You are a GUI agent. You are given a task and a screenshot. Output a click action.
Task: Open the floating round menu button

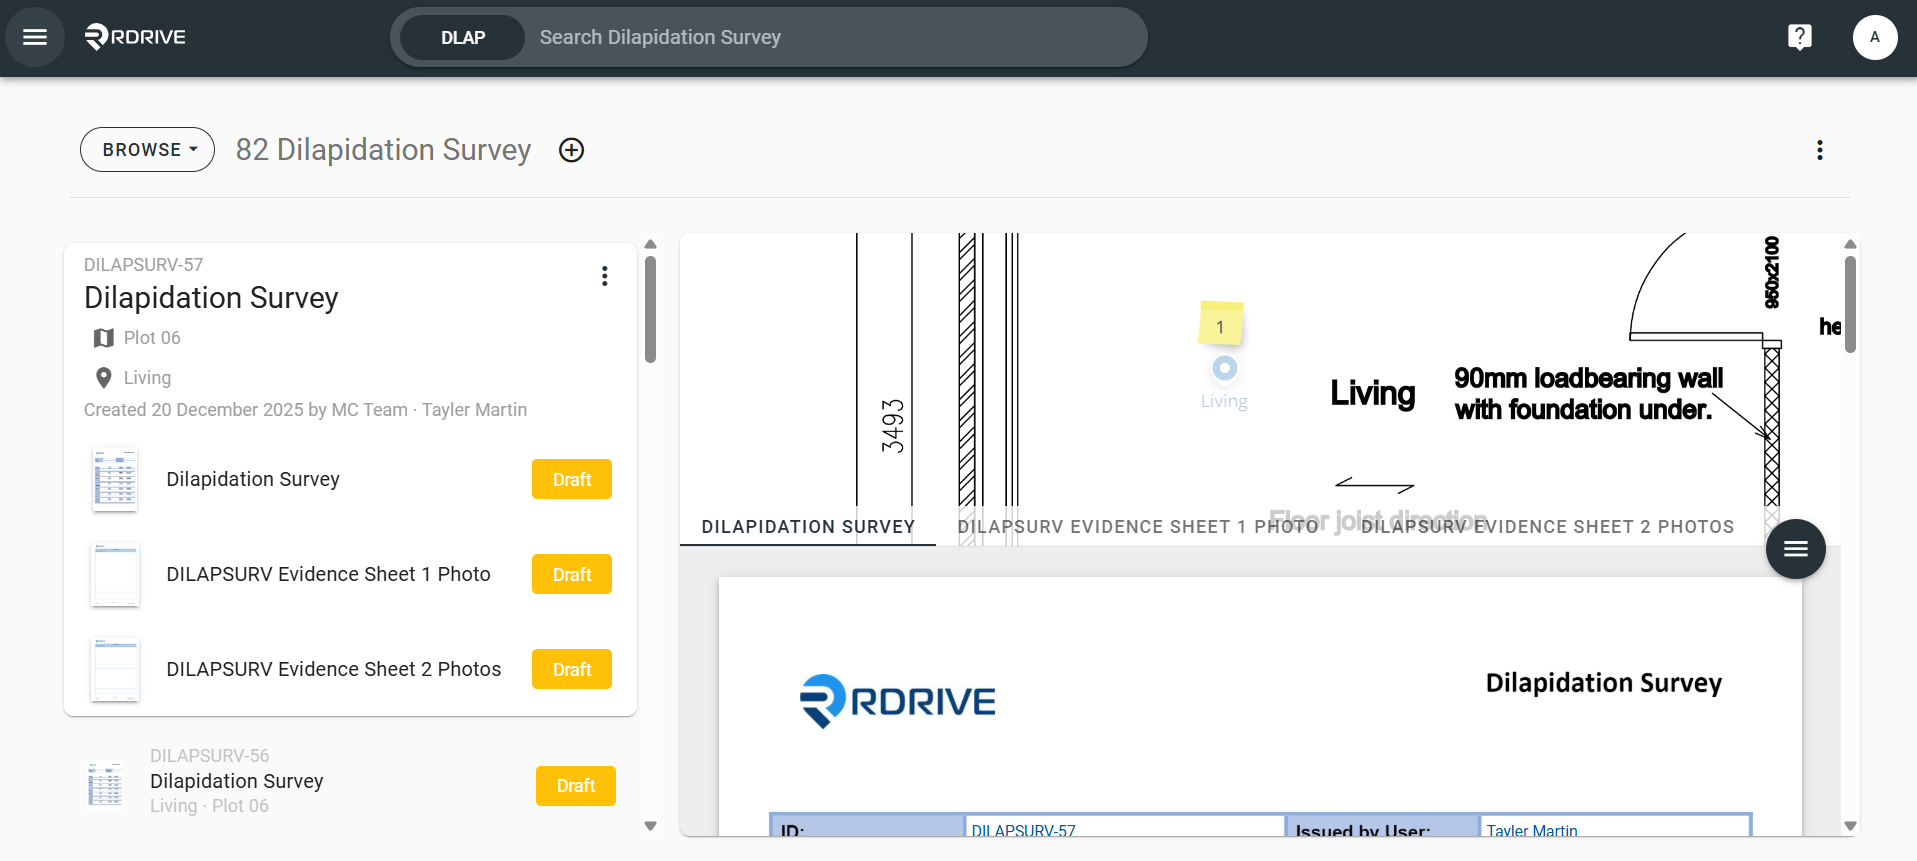click(x=1795, y=548)
